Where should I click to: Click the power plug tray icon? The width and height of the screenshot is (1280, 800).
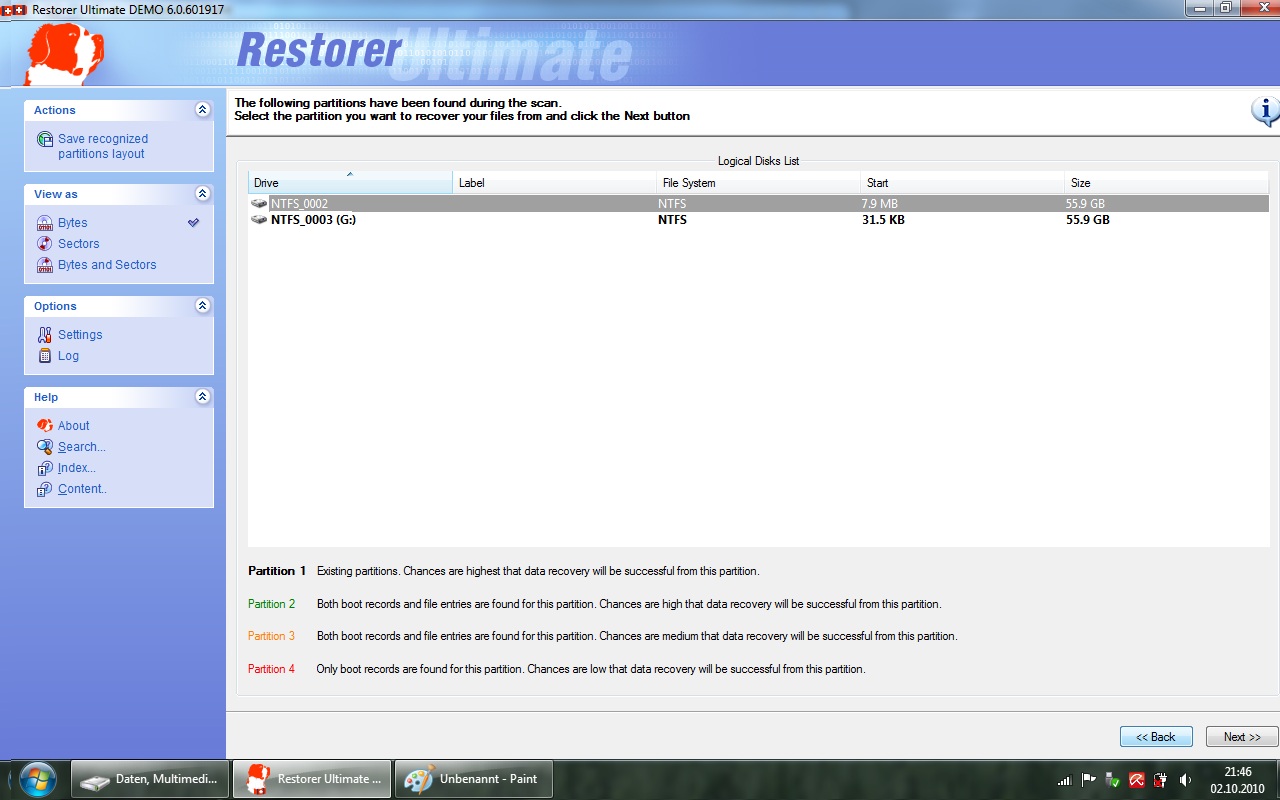tap(1160, 780)
